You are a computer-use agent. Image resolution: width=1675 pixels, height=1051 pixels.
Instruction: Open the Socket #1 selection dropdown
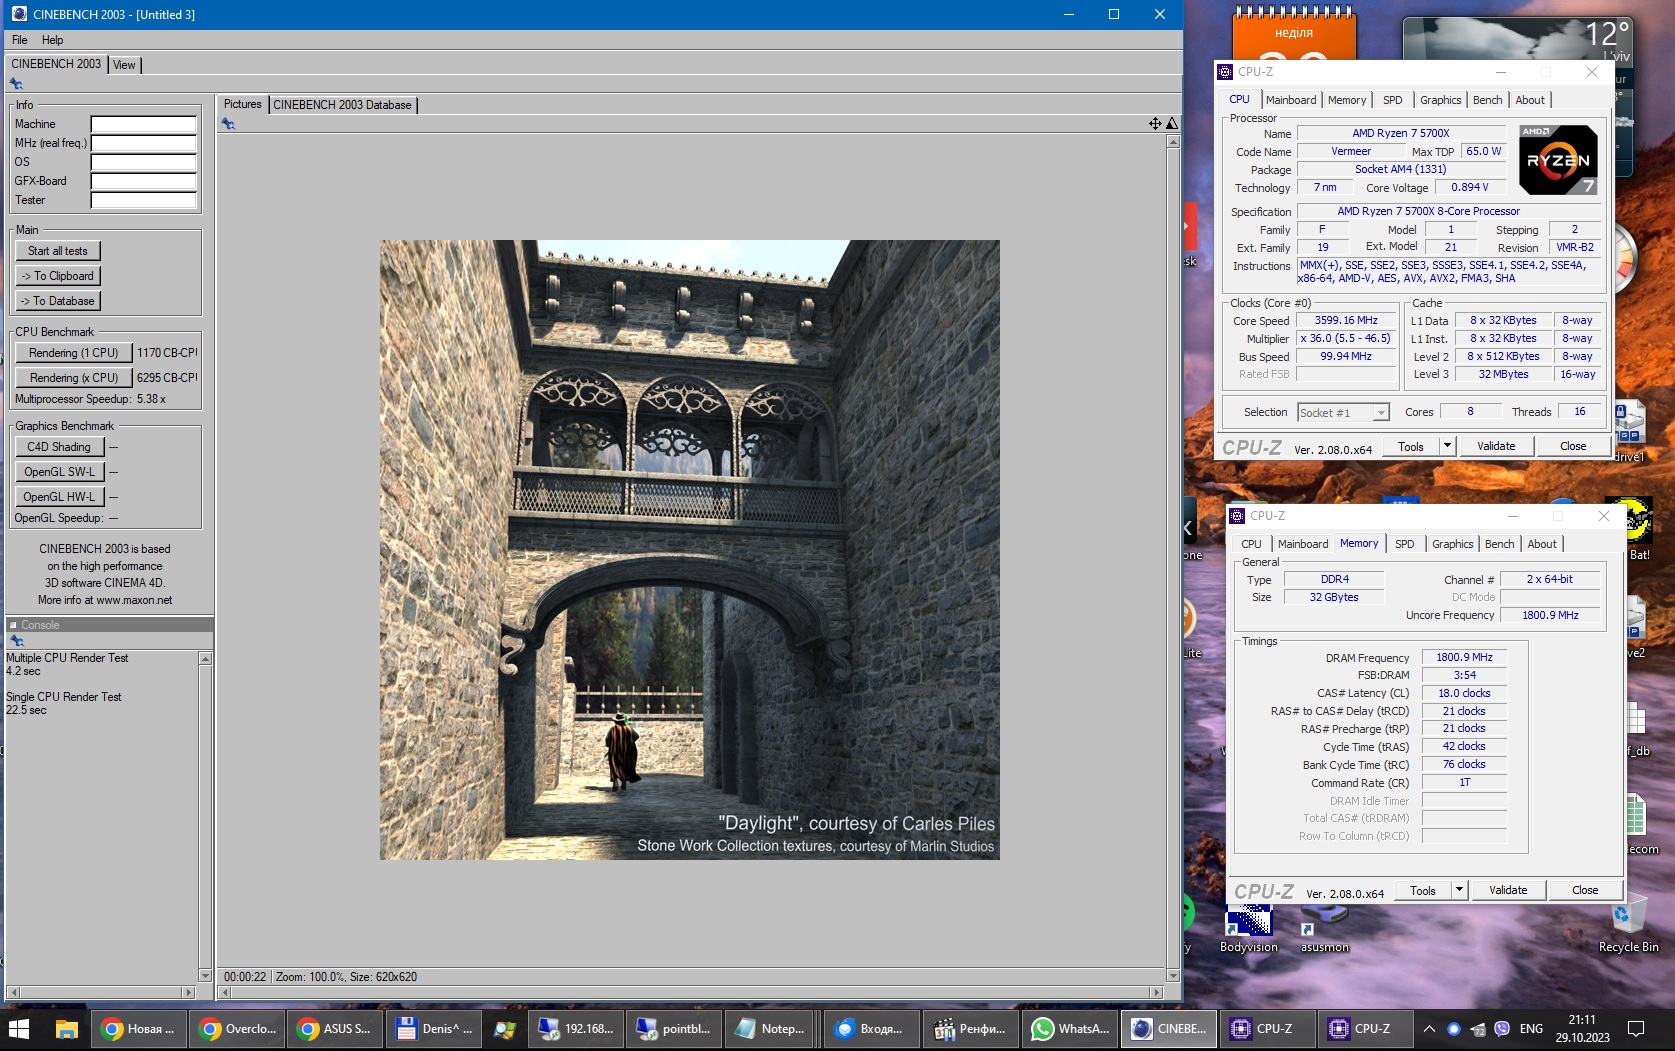tap(1343, 412)
